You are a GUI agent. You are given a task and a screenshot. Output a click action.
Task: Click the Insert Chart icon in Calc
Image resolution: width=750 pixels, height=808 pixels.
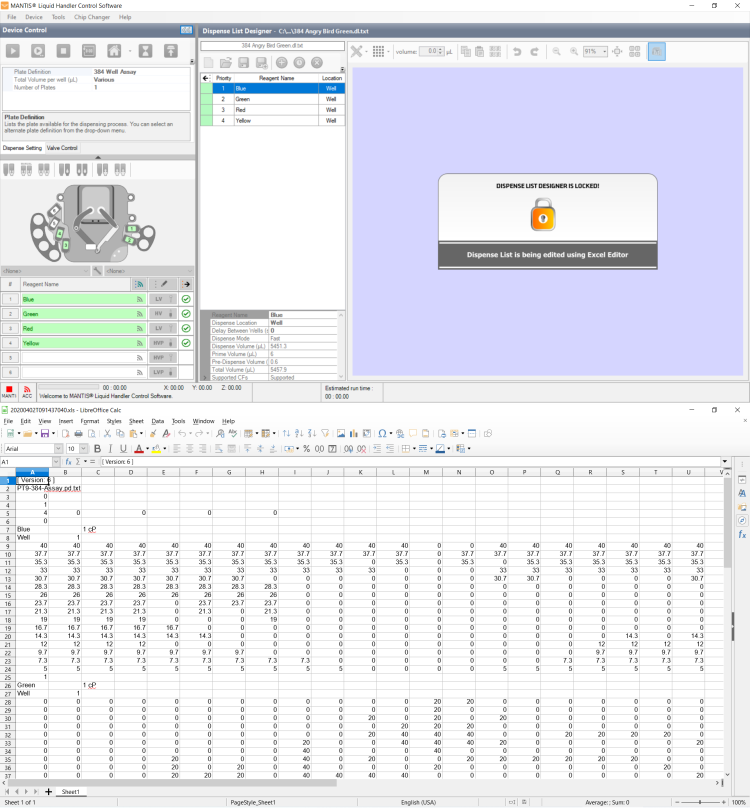354,434
